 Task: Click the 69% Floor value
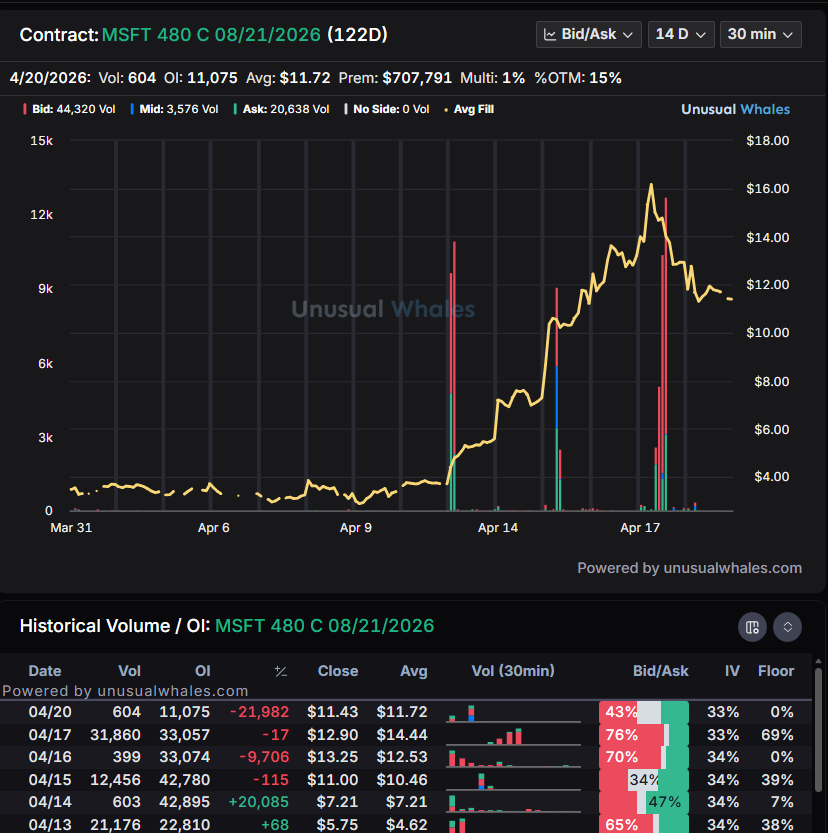pyautogui.click(x=777, y=735)
